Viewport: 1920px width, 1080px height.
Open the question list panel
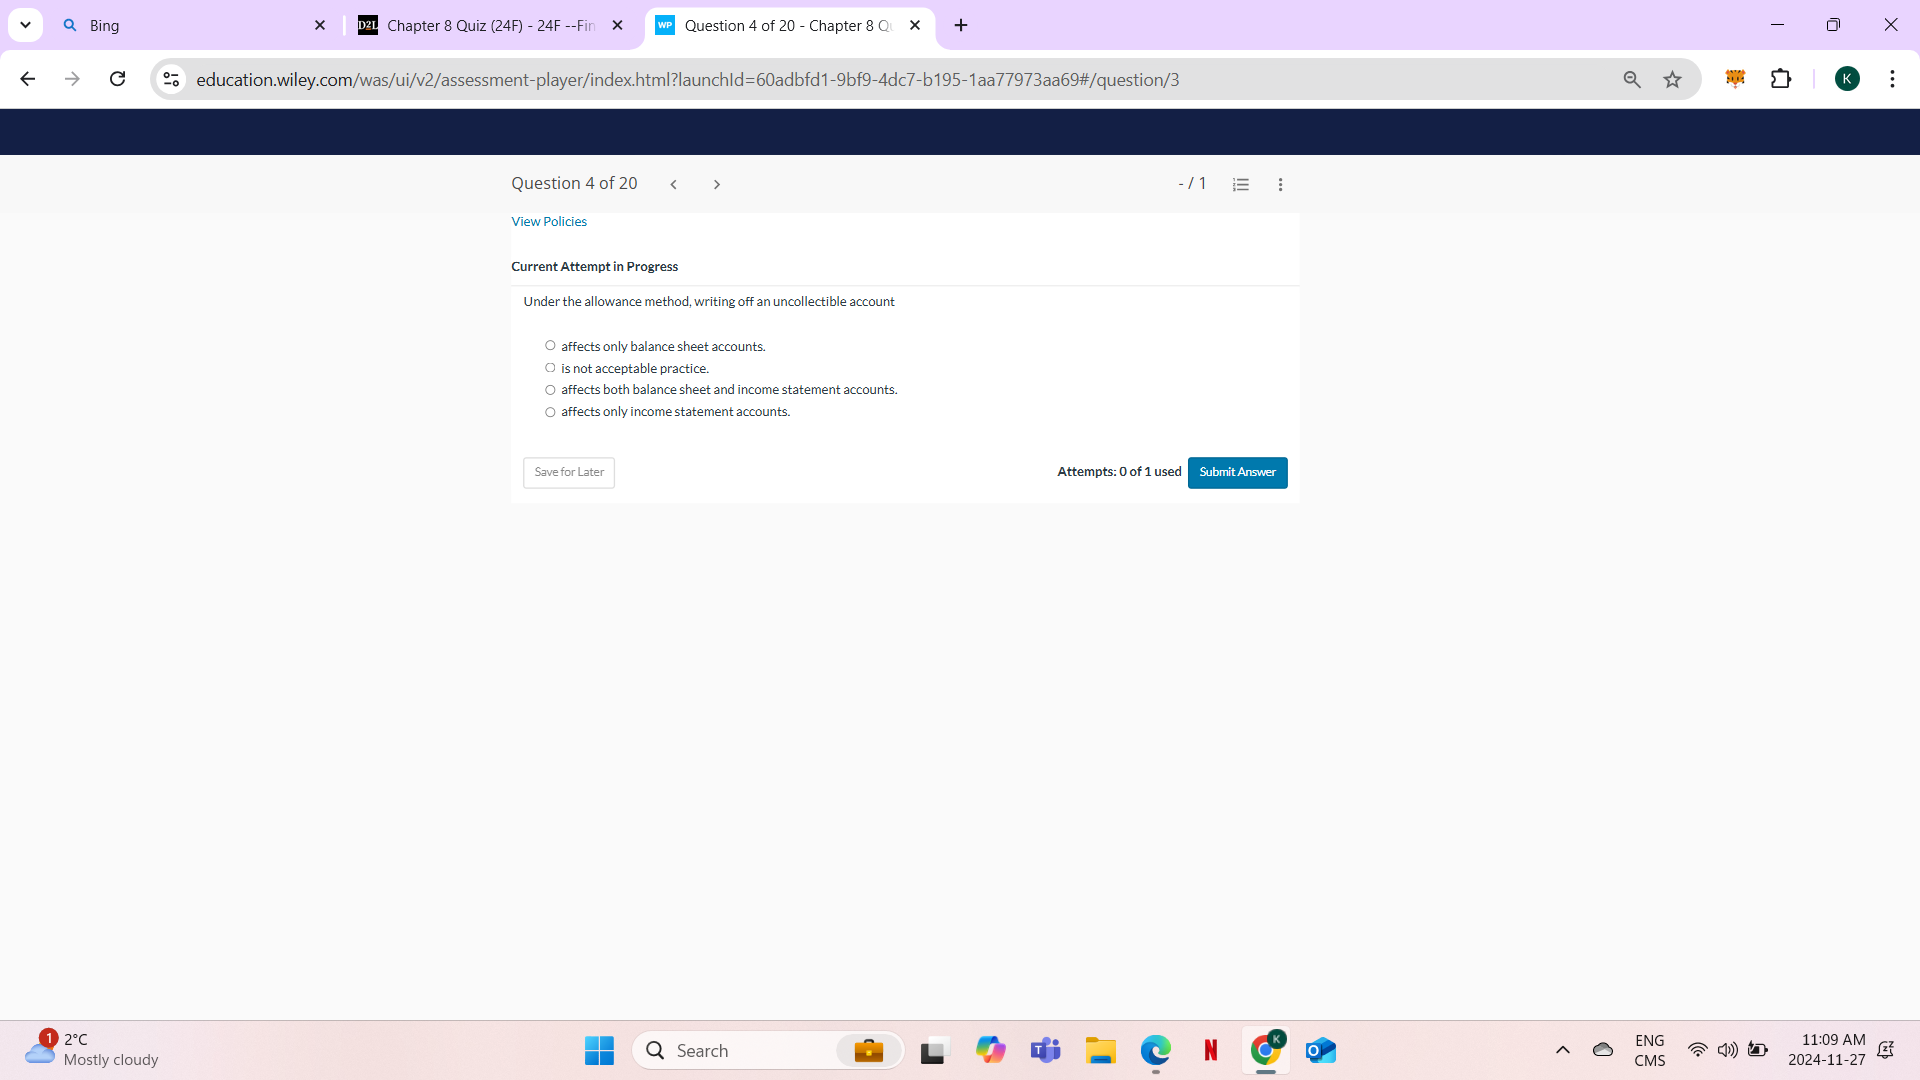1240,184
